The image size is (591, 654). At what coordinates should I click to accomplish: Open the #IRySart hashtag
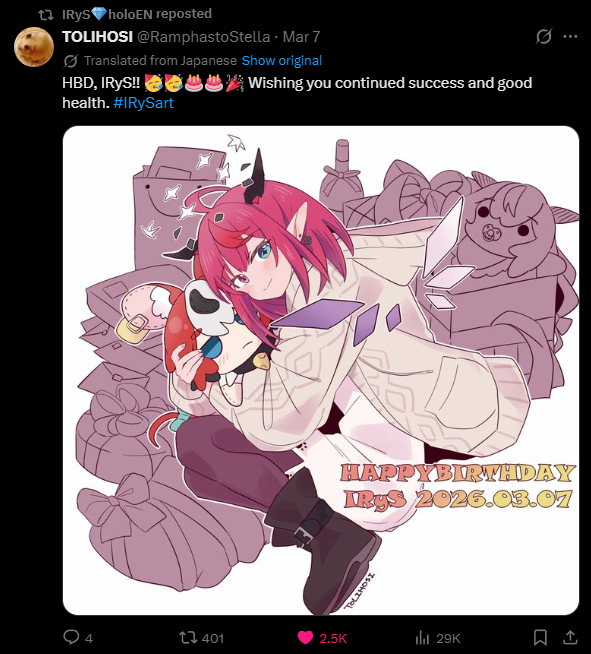[143, 103]
